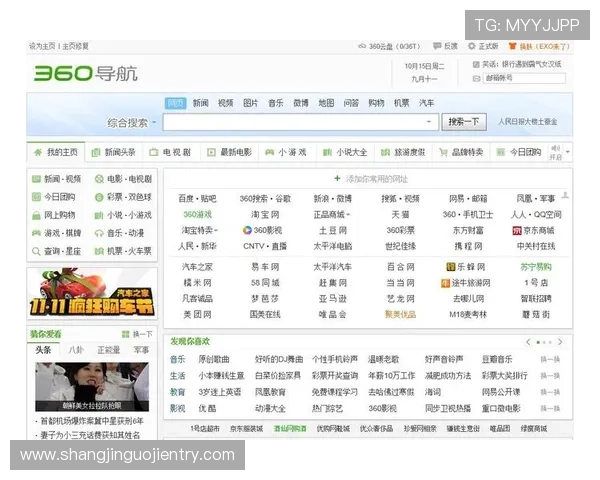Click the 主页修复 link

(x=75, y=46)
